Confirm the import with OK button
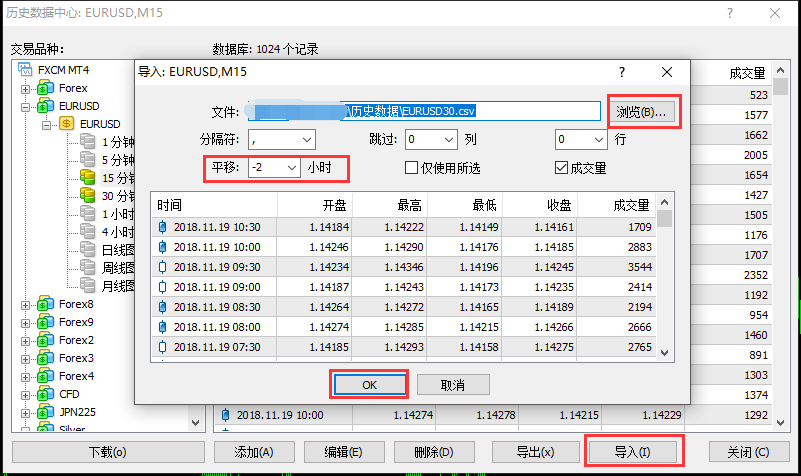The height and width of the screenshot is (476, 801). (369, 385)
